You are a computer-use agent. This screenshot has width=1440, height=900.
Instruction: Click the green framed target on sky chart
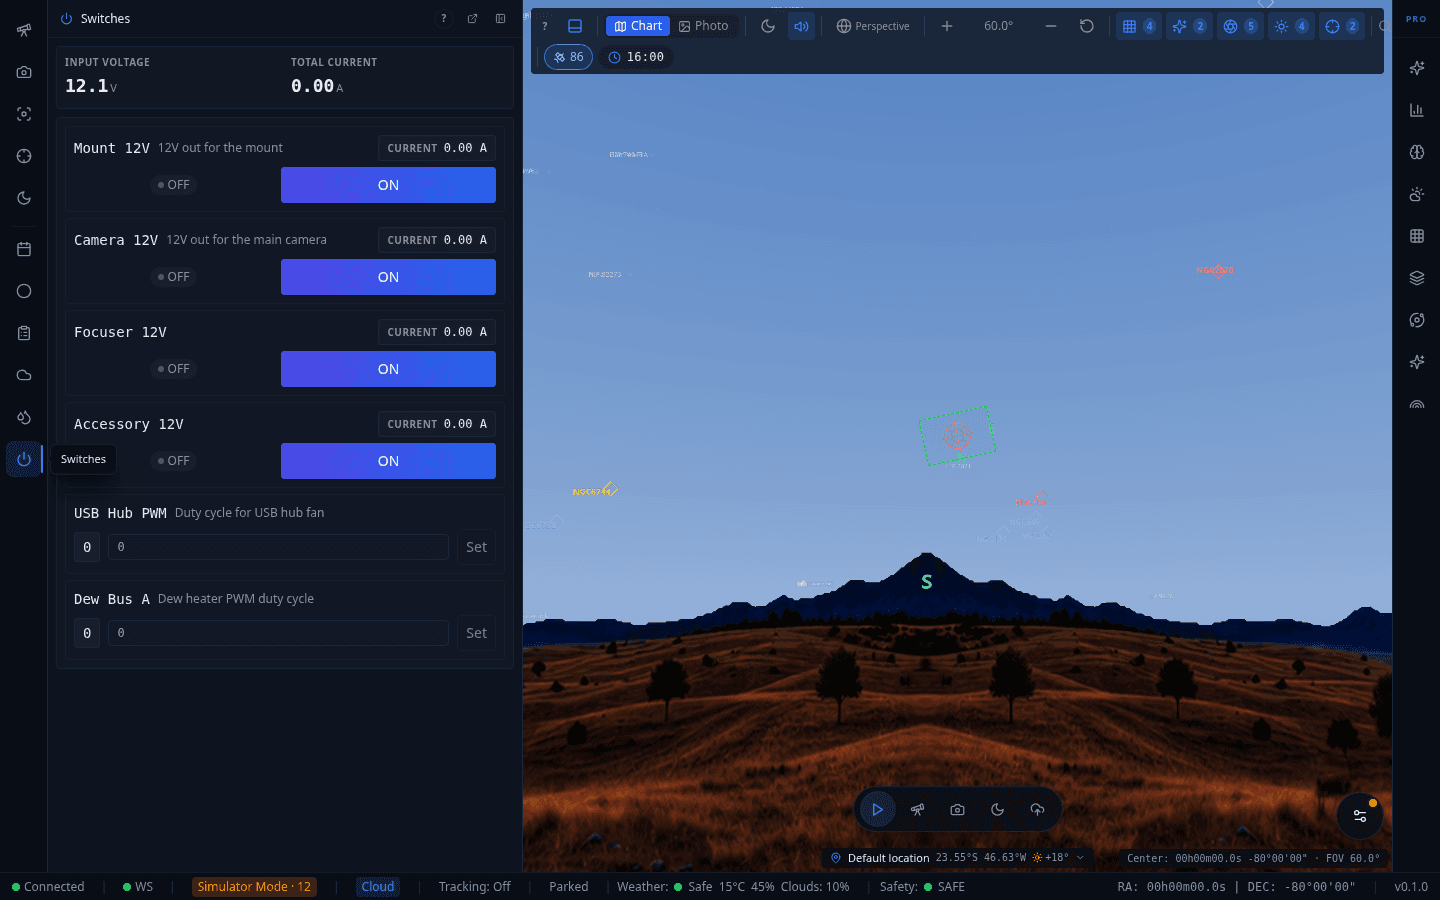pyautogui.click(x=957, y=436)
